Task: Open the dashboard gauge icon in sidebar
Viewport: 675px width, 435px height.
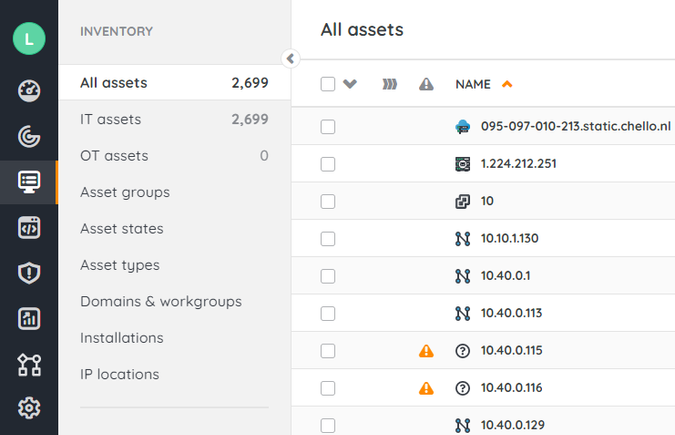Action: pyautogui.click(x=29, y=92)
